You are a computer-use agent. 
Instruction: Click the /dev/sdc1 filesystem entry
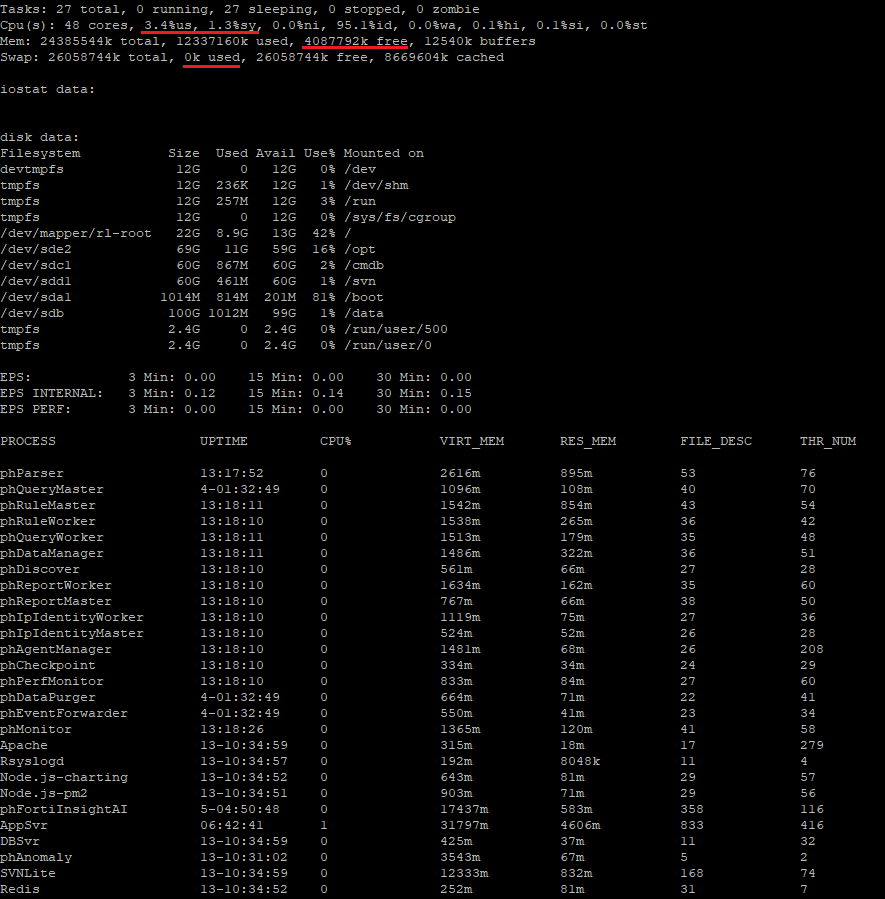36,266
